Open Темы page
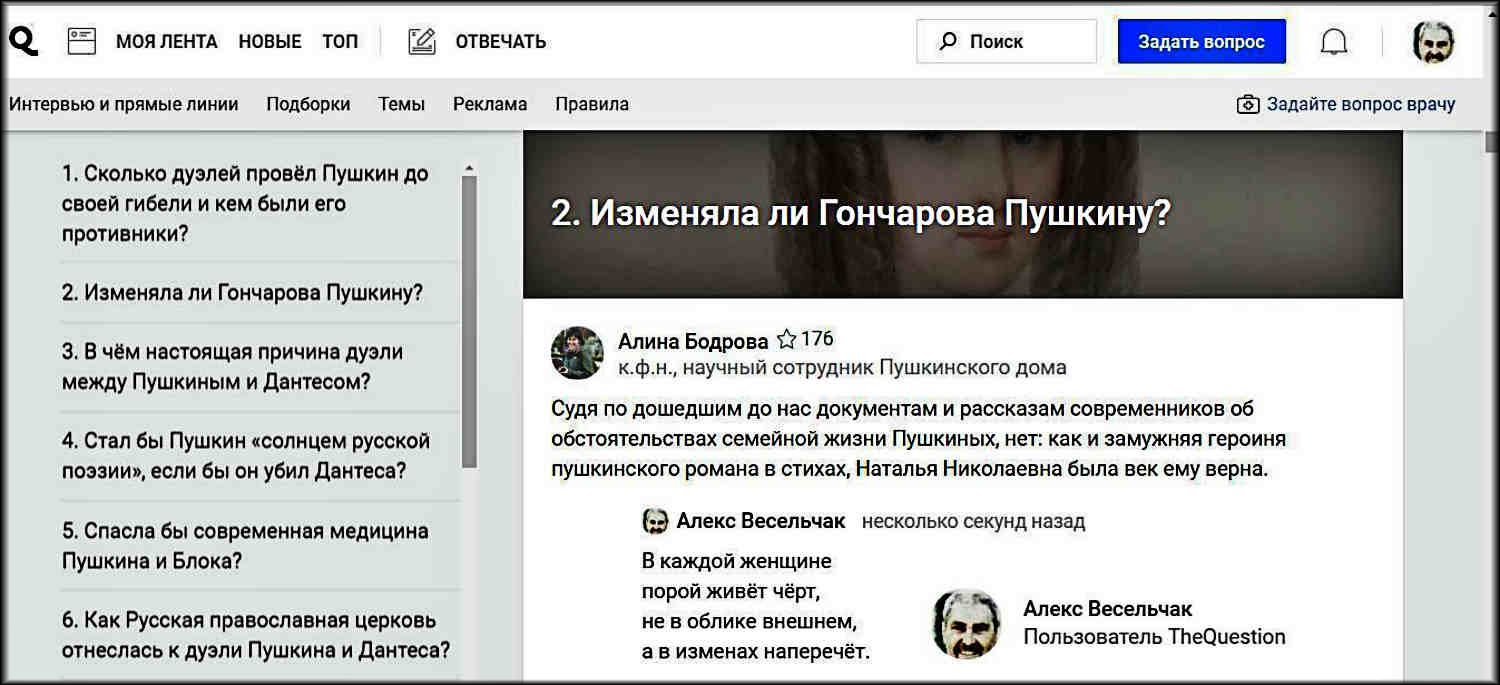 [401, 104]
